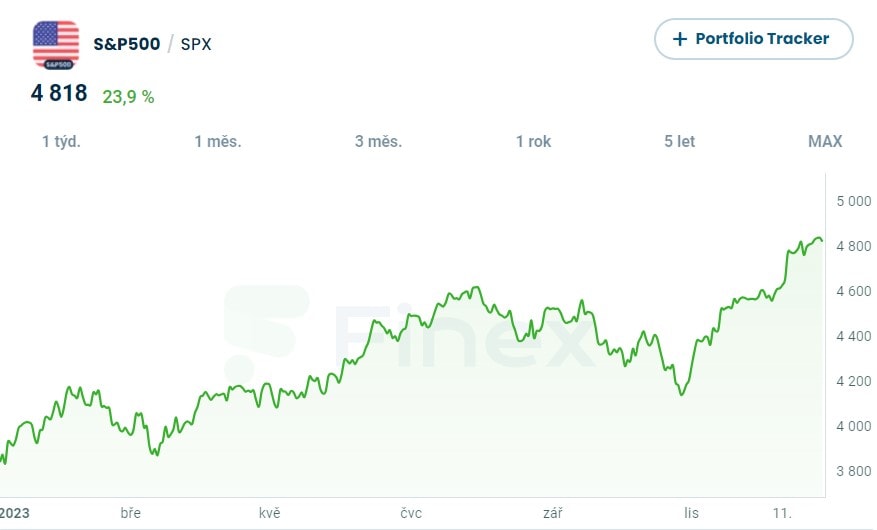Click the 5 000 price axis label
This screenshot has height=530, width=877.
pyautogui.click(x=854, y=201)
